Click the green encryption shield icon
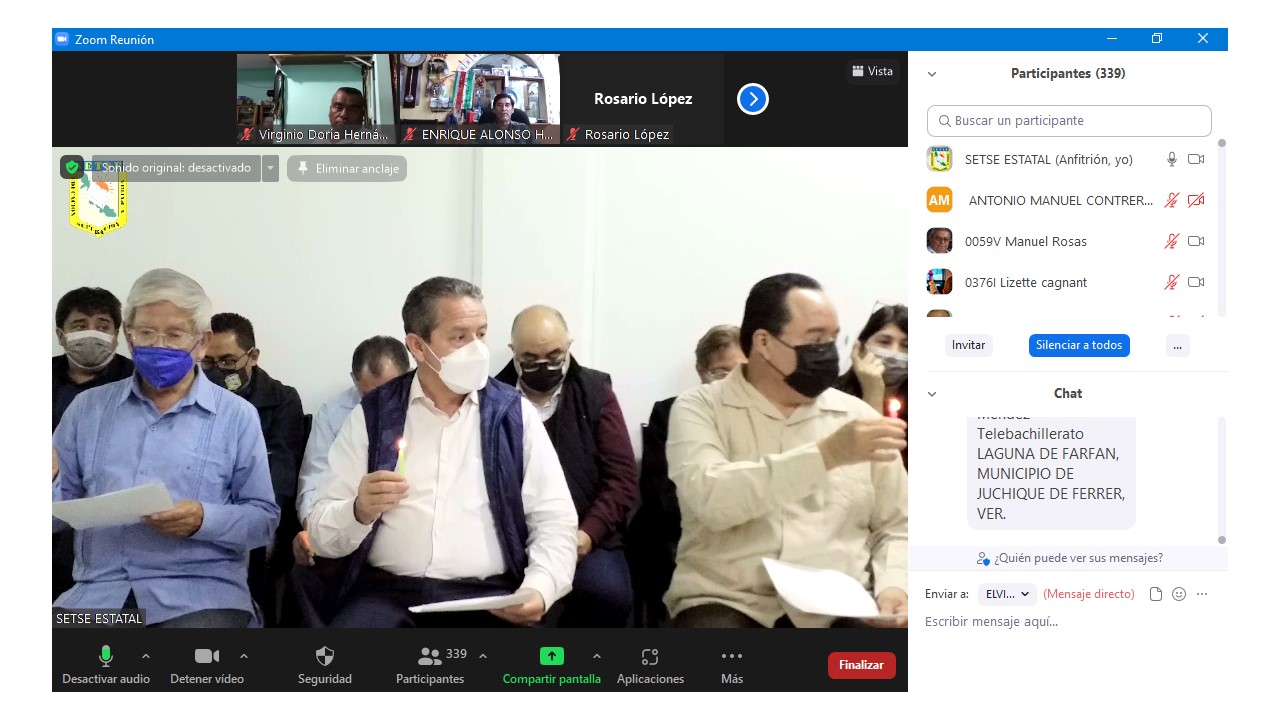This screenshot has width=1280, height=720. (72, 167)
